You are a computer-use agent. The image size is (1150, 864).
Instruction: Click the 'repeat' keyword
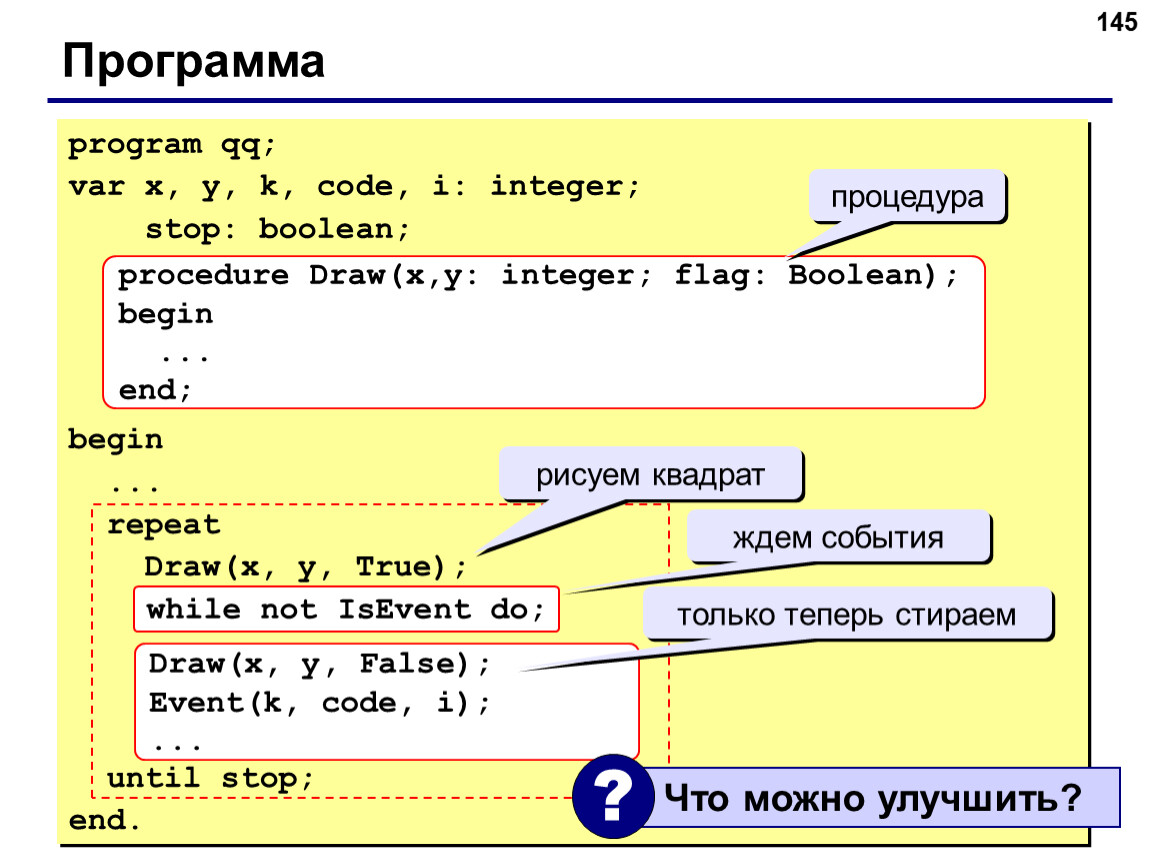(164, 526)
